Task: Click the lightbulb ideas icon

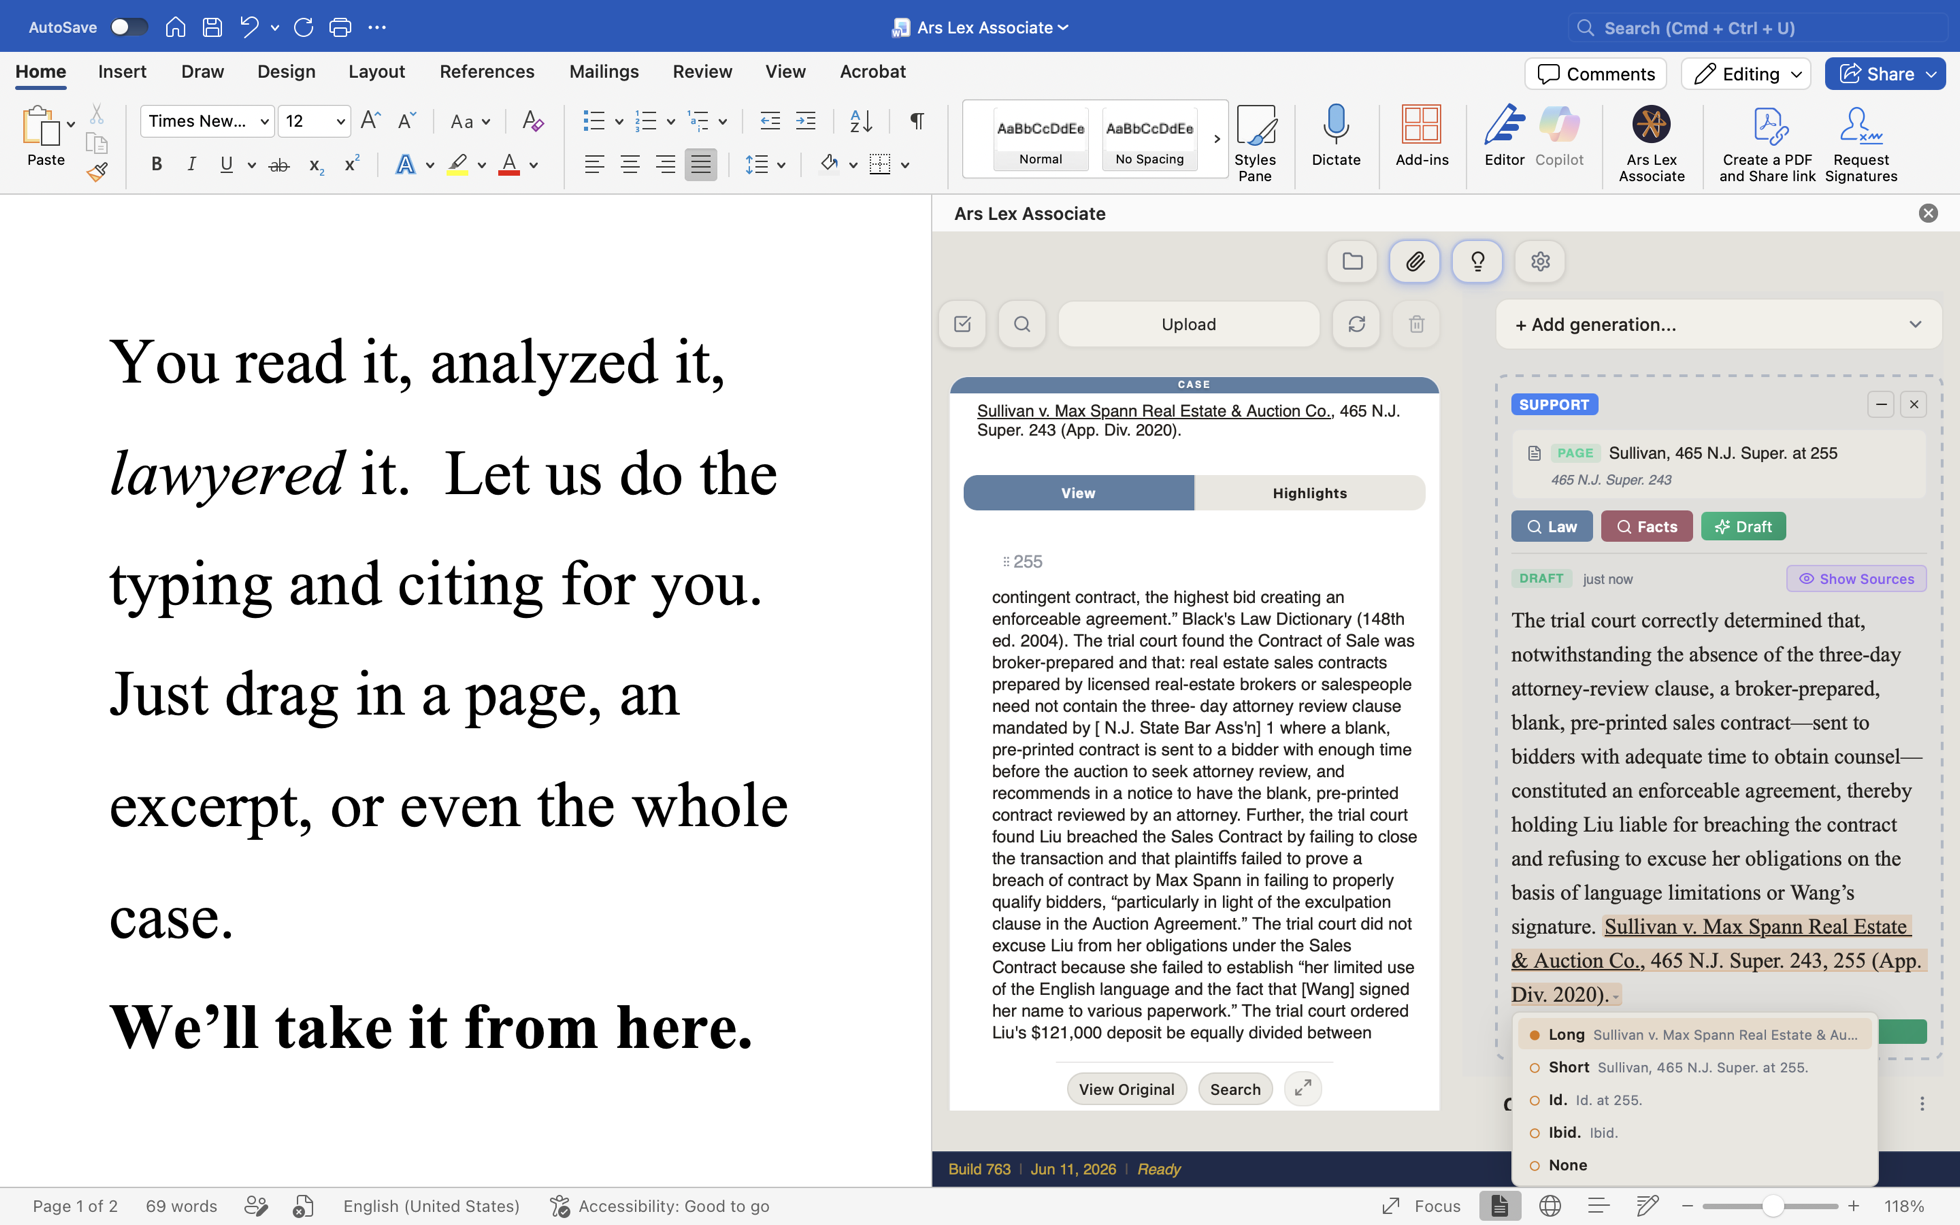Action: 1477,261
